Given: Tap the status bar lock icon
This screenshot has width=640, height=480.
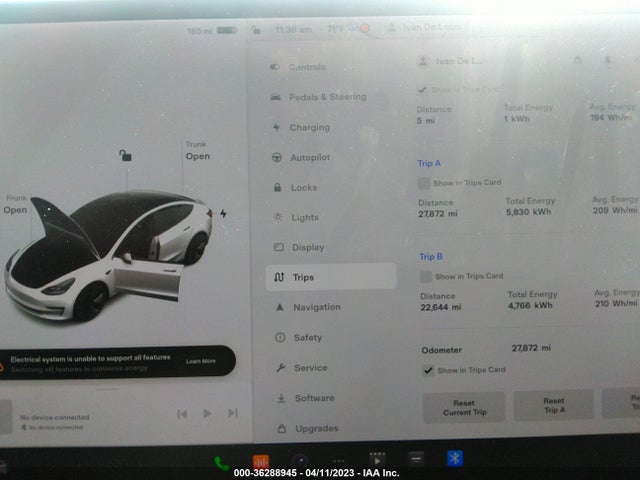Looking at the screenshot, I should pos(256,30).
